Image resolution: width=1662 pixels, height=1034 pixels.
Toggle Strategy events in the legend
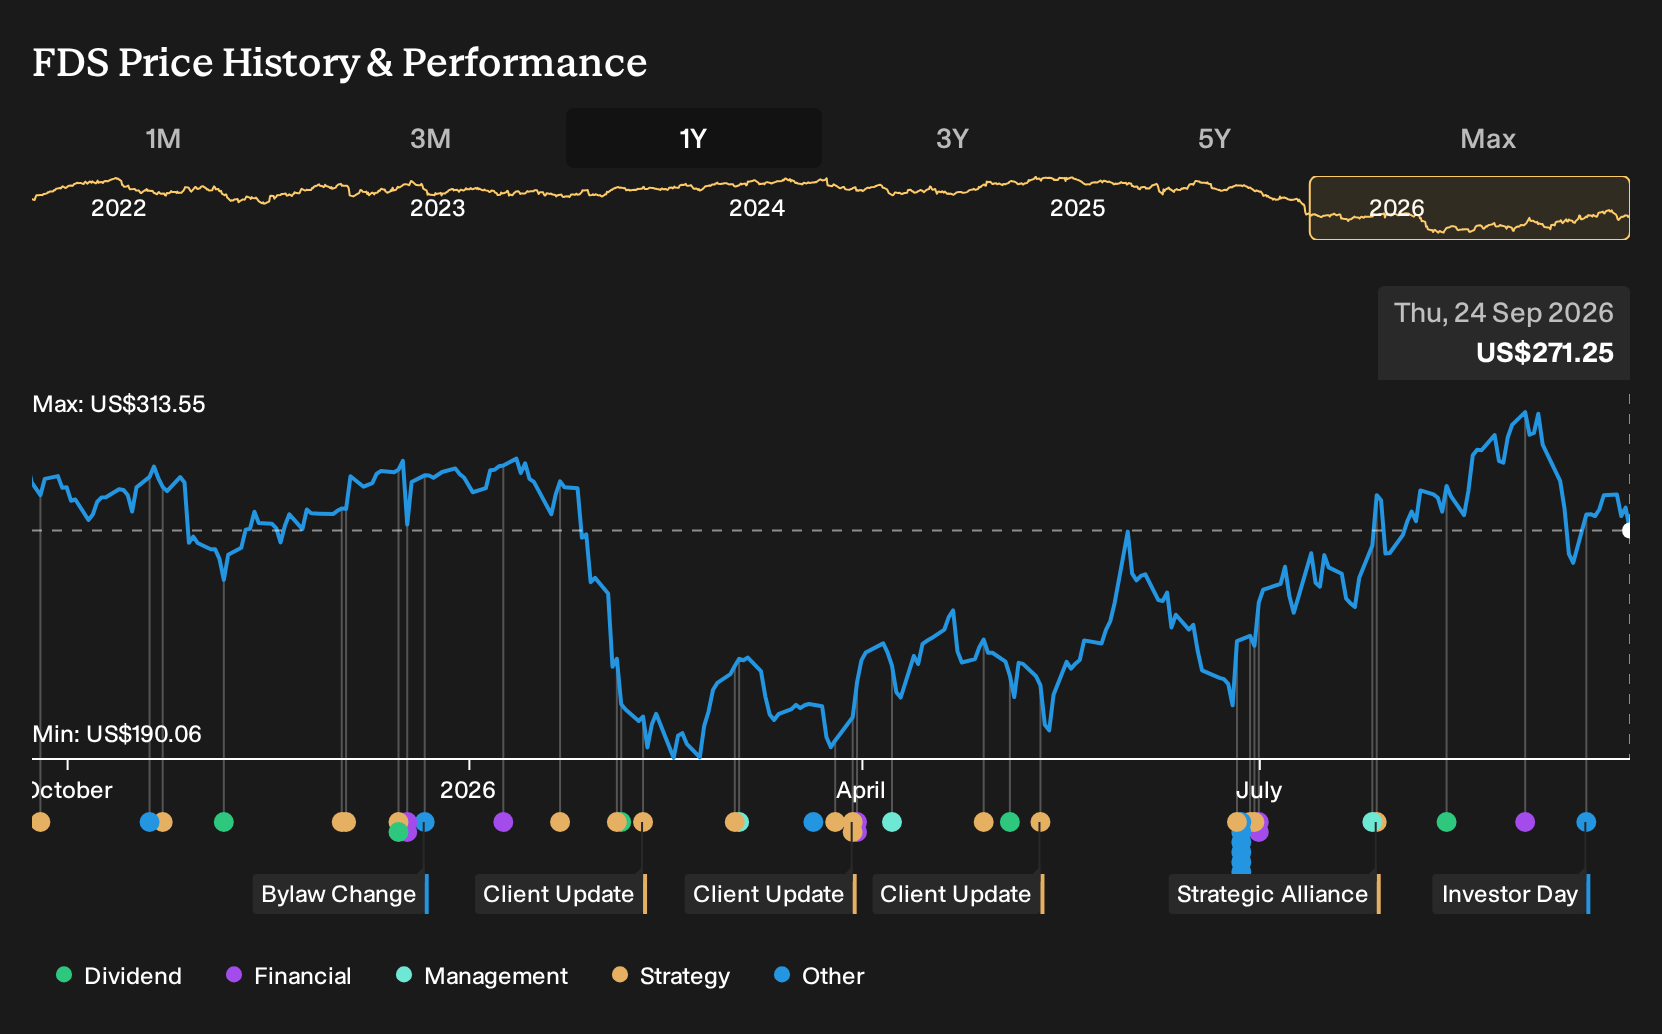coord(671,975)
